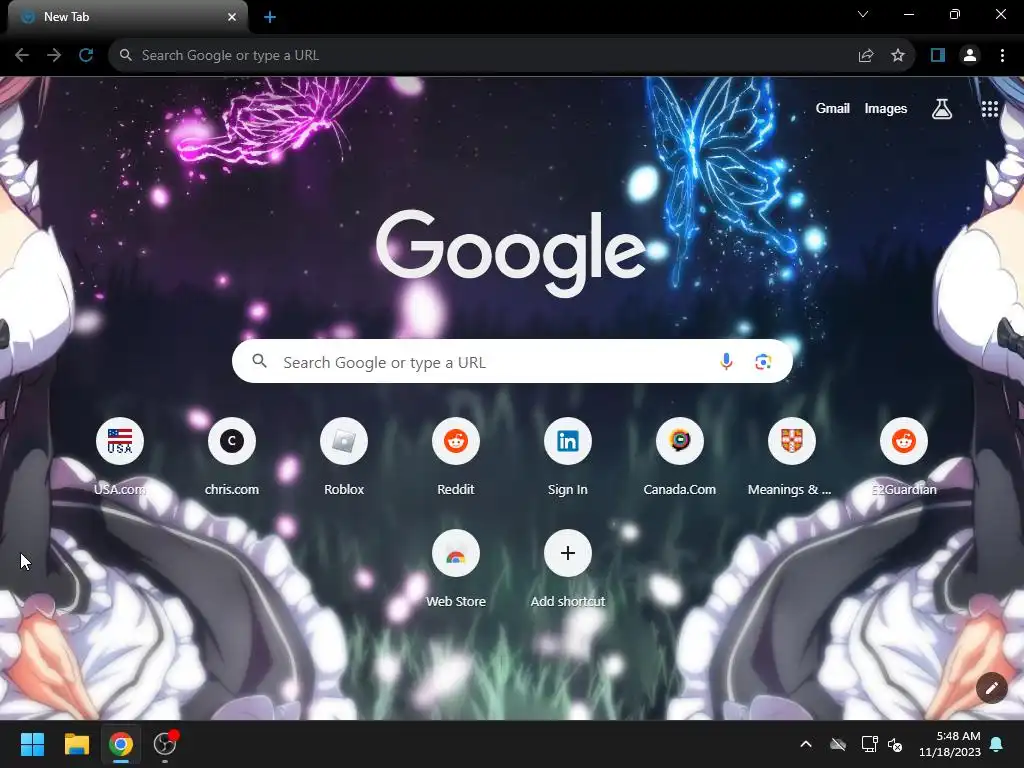Open Google Images link
The image size is (1024, 768).
click(886, 108)
